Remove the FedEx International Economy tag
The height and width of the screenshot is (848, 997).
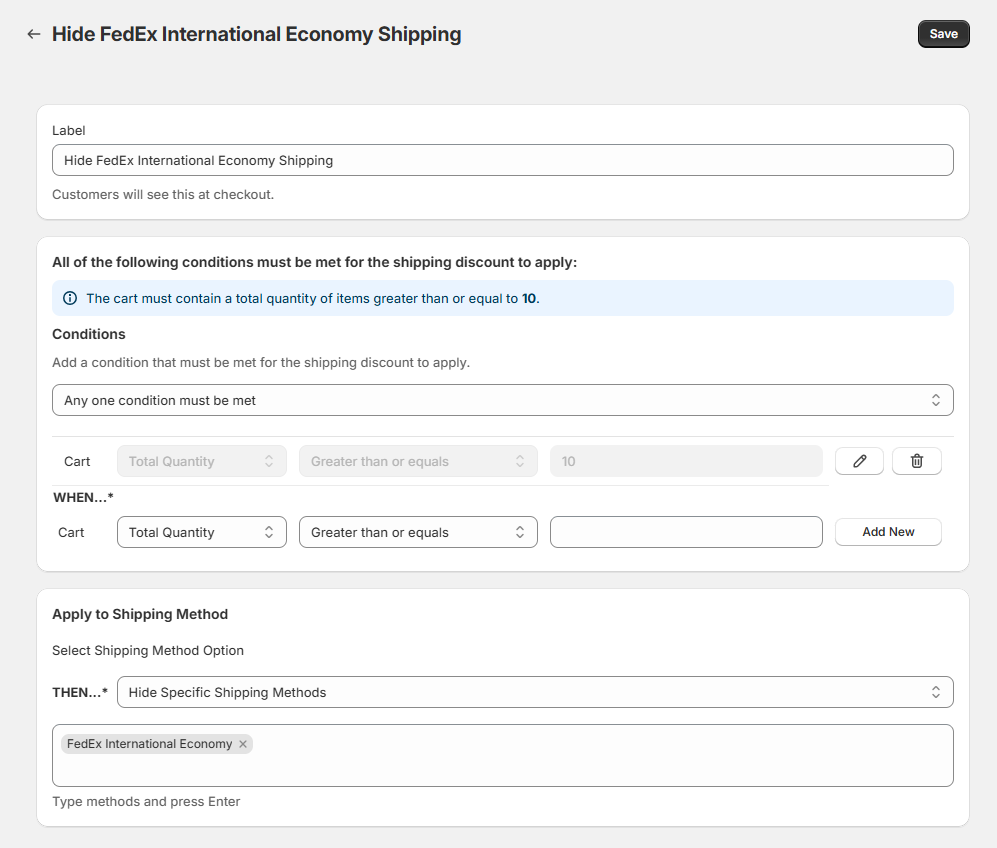(x=243, y=744)
